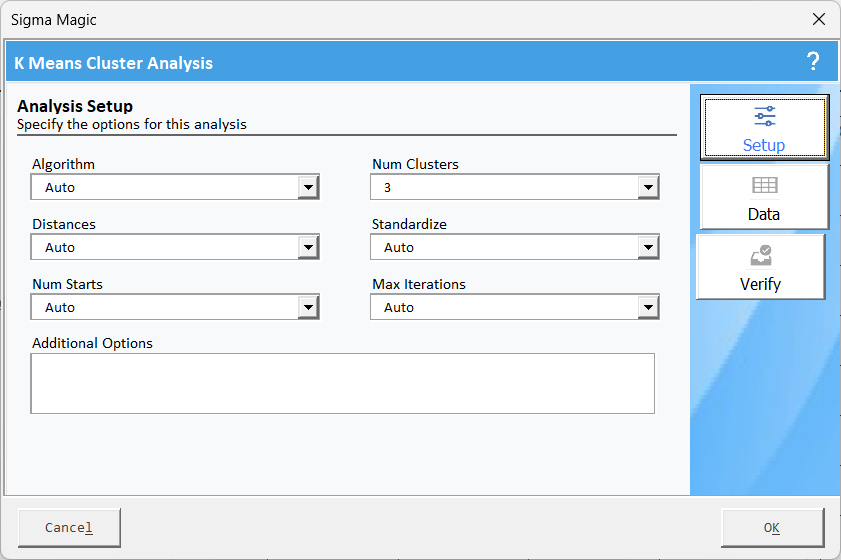
Task: Confirm the setup with the OK button
Action: [x=772, y=528]
